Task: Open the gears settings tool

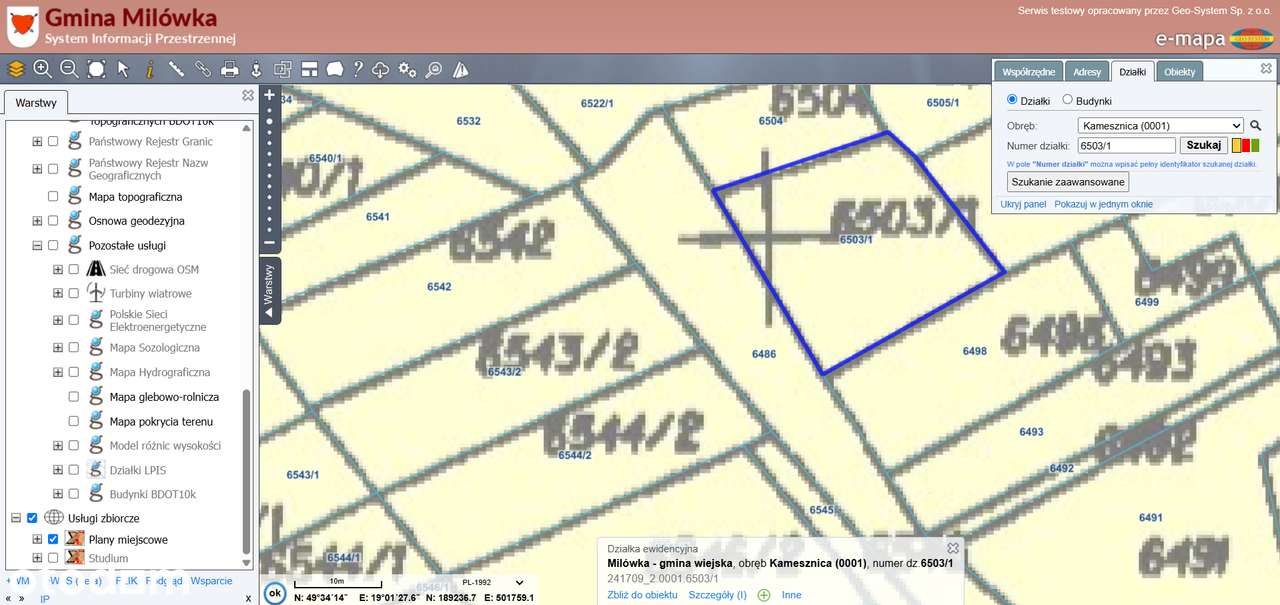Action: 407,69
